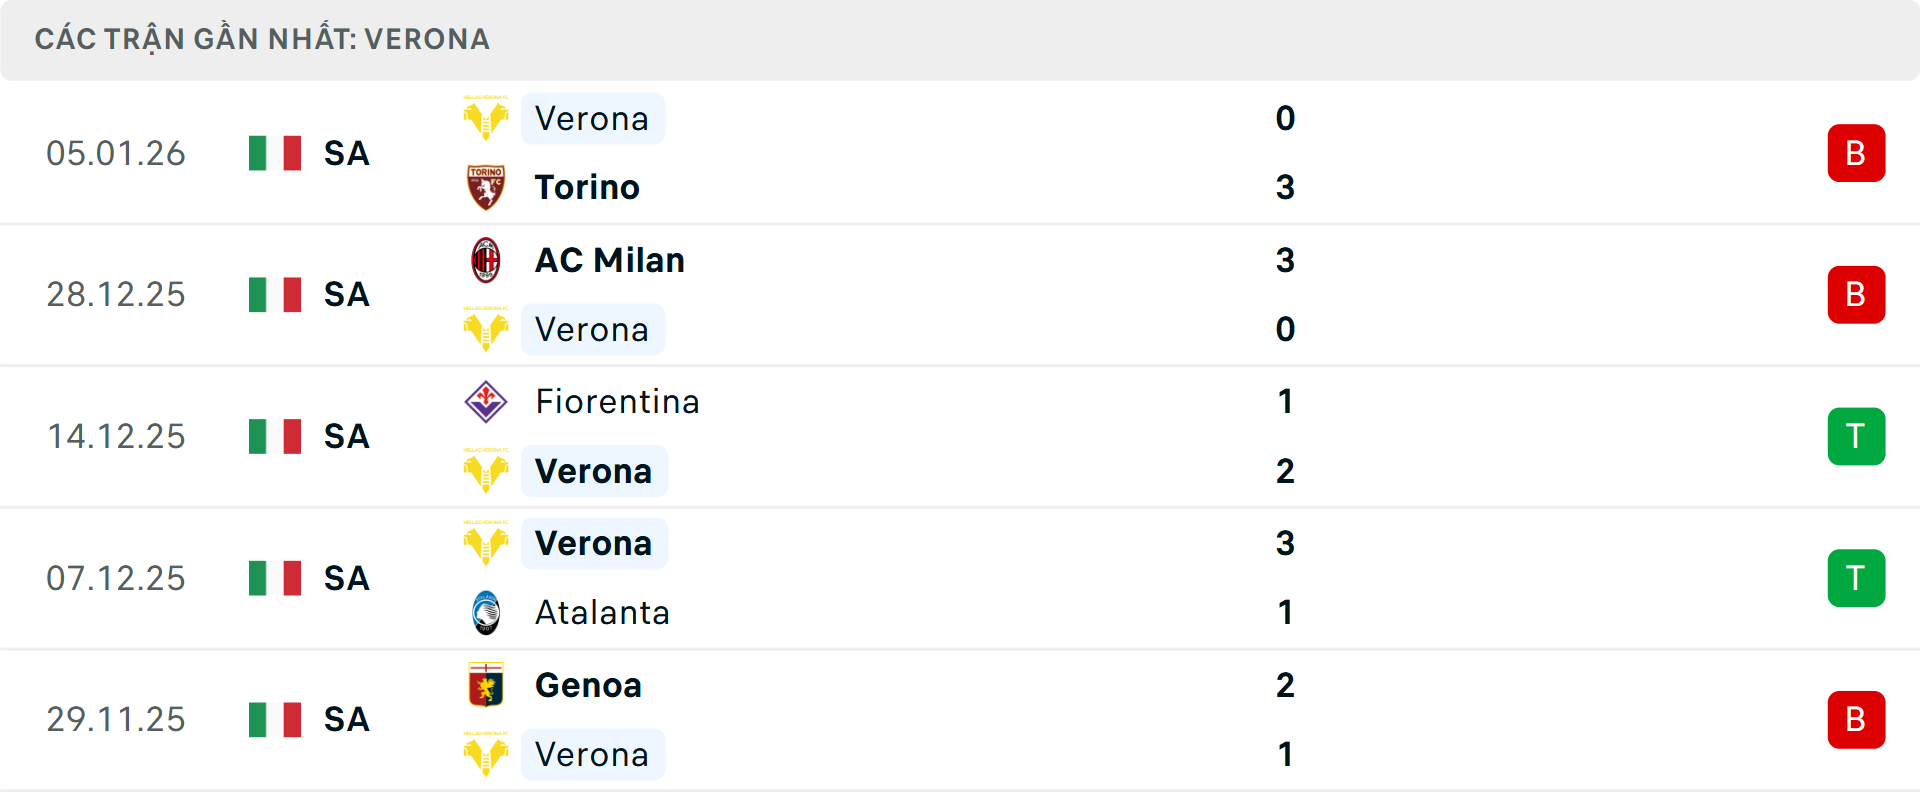Viewport: 1920px width, 792px height.
Task: Open the Torino team link
Action: pos(587,187)
